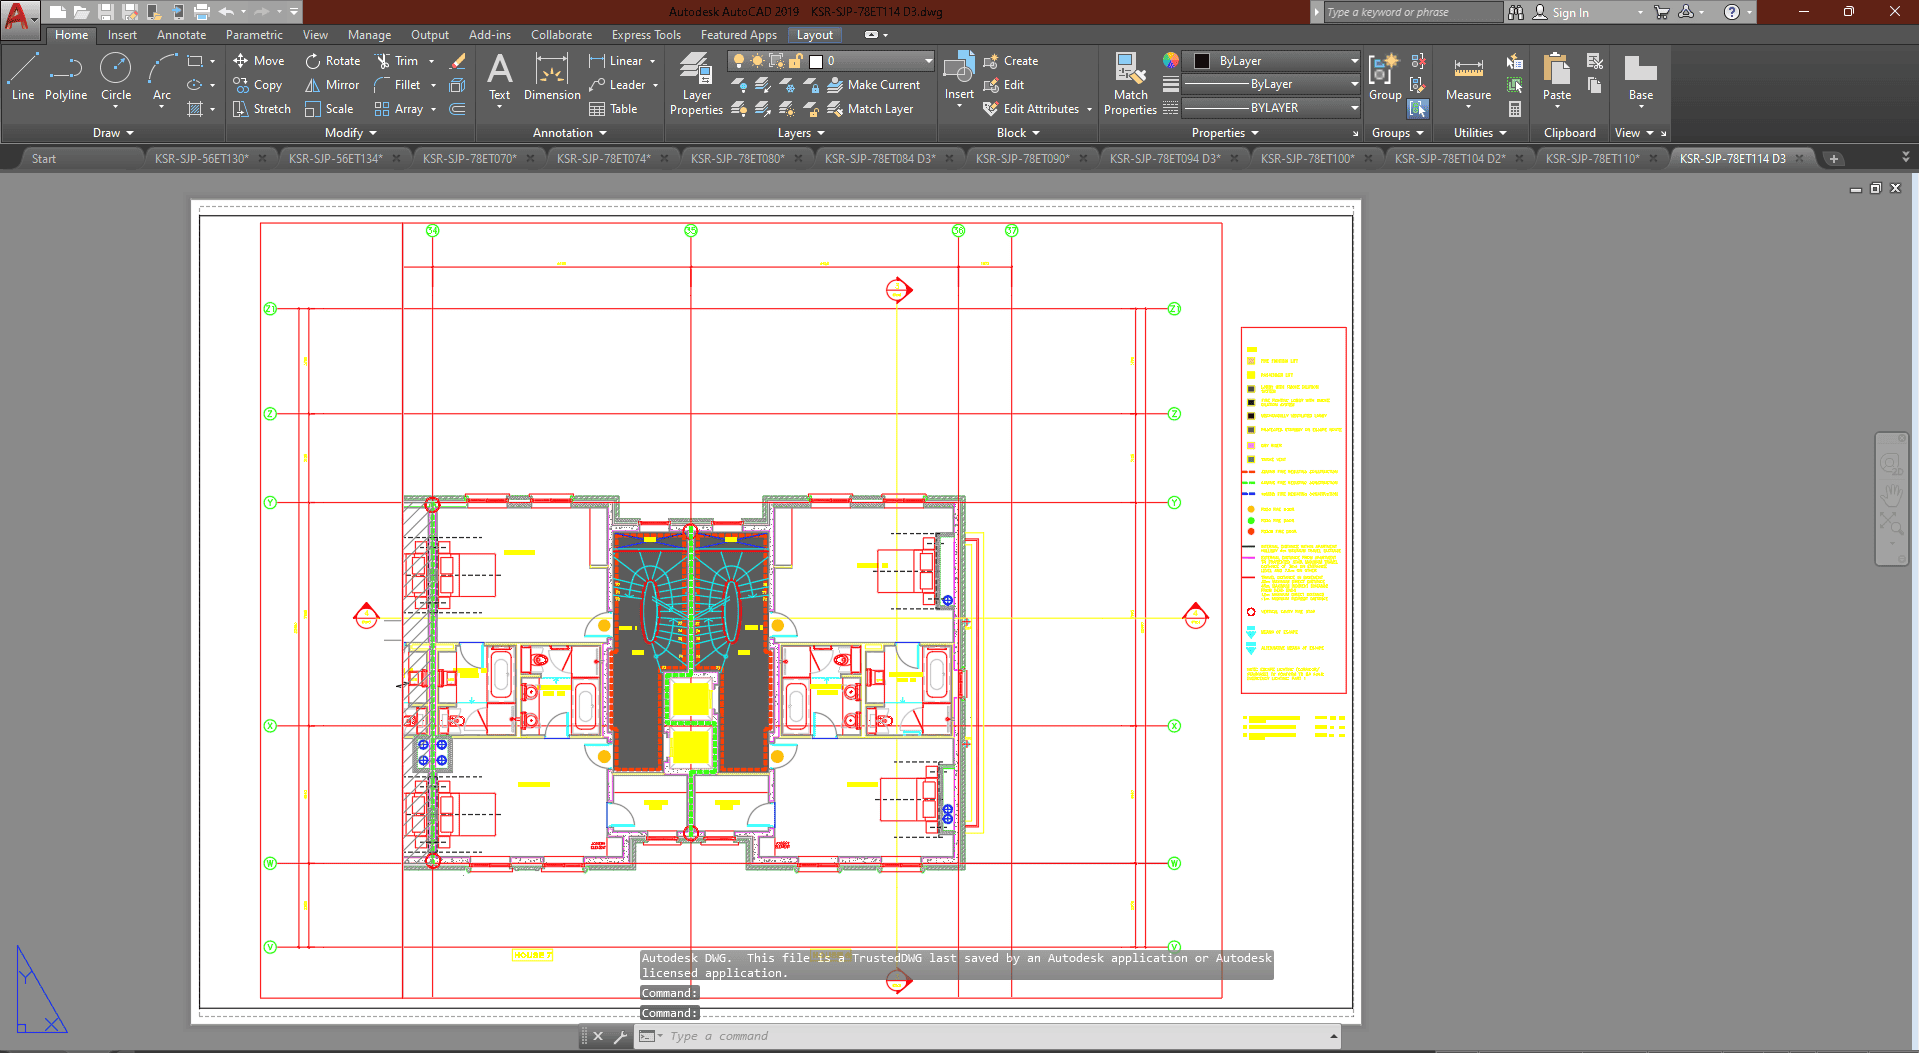Switch to KSR-SJP-78ET100 drawing tab
1919x1053 pixels.
(x=1306, y=159)
